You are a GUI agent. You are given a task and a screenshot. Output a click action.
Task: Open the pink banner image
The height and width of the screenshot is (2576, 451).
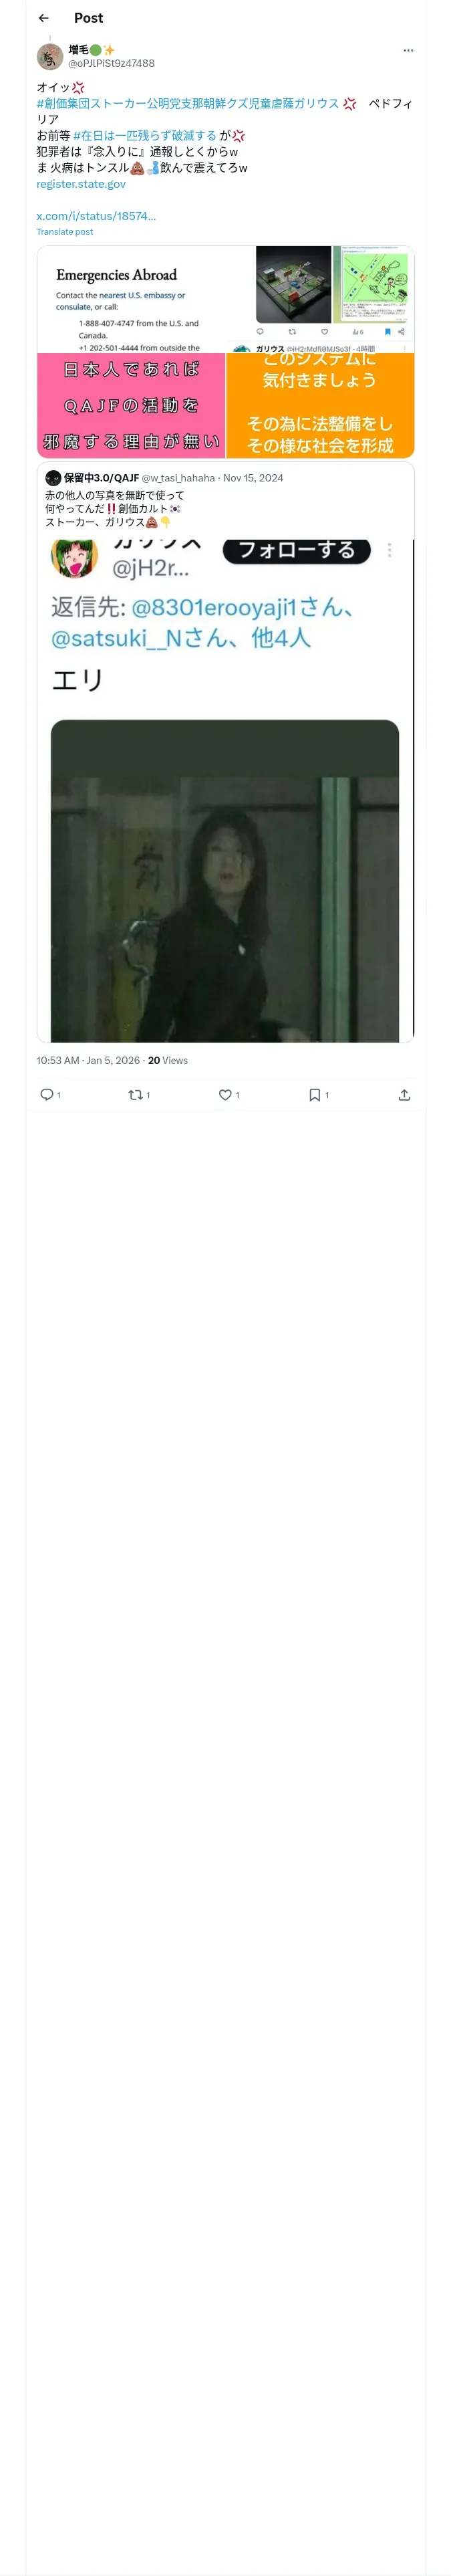tap(131, 405)
